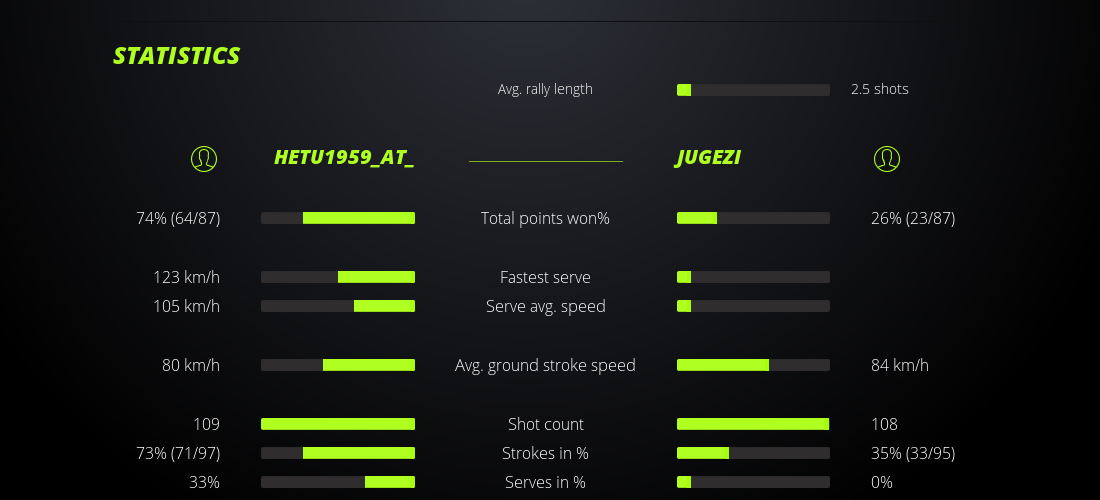The image size is (1100, 500).
Task: Open the JUGEZI player name
Action: [709, 158]
